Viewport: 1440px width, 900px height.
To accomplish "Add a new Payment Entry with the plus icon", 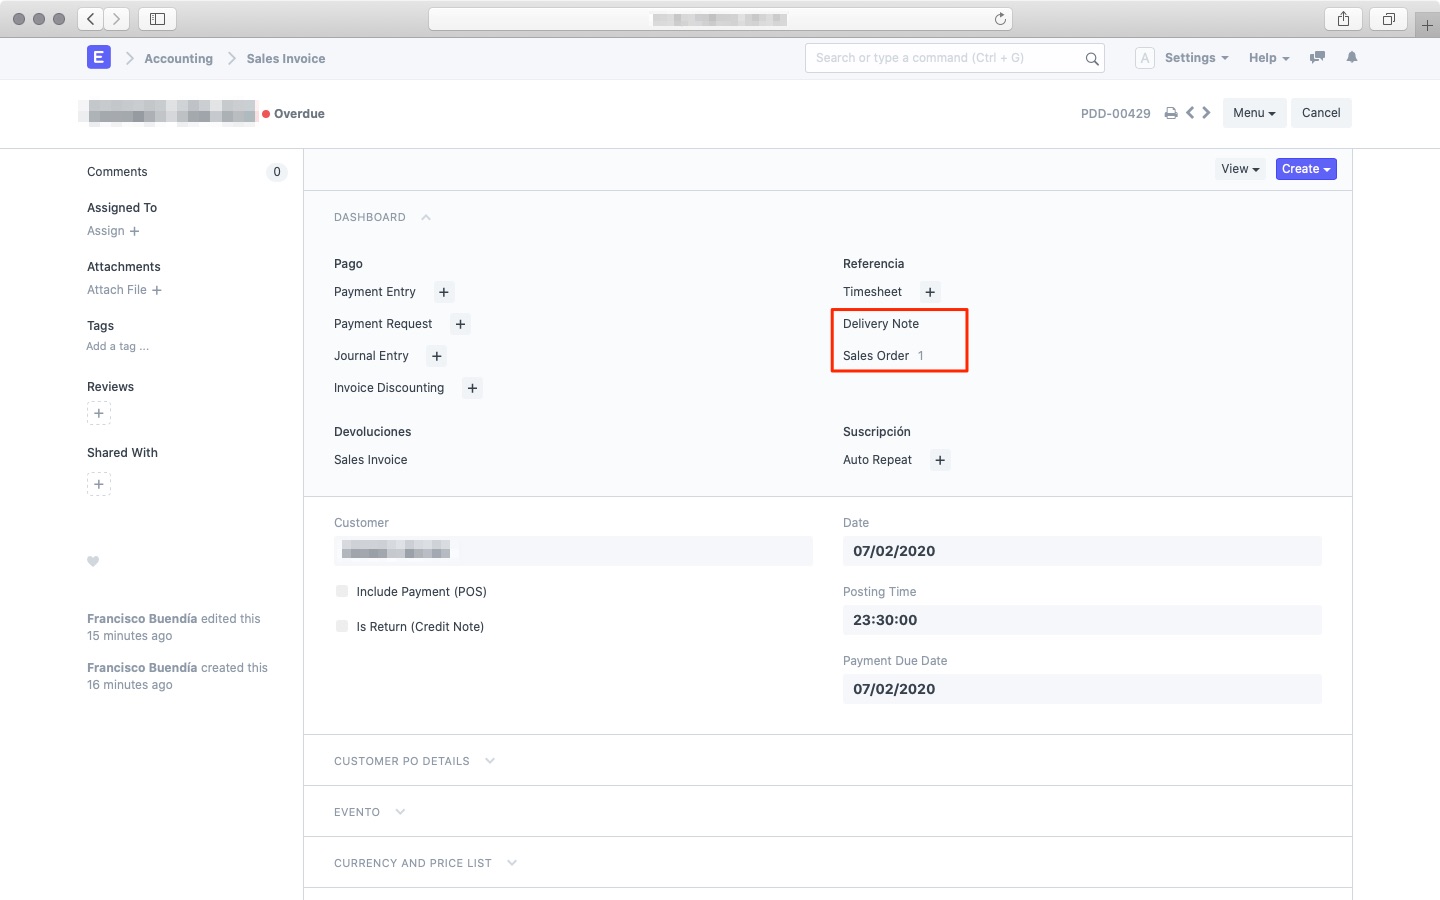I will click(x=443, y=292).
